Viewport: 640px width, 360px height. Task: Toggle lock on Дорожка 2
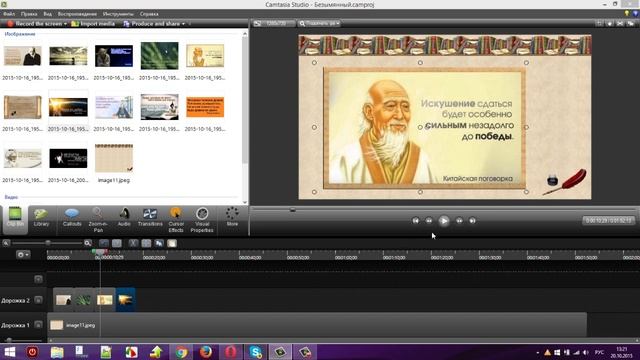tap(38, 300)
